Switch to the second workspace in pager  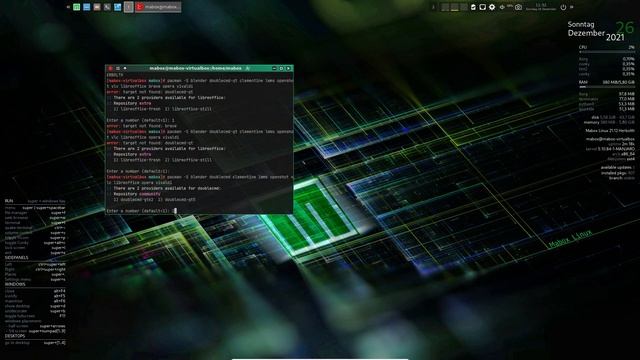(x=455, y=7)
